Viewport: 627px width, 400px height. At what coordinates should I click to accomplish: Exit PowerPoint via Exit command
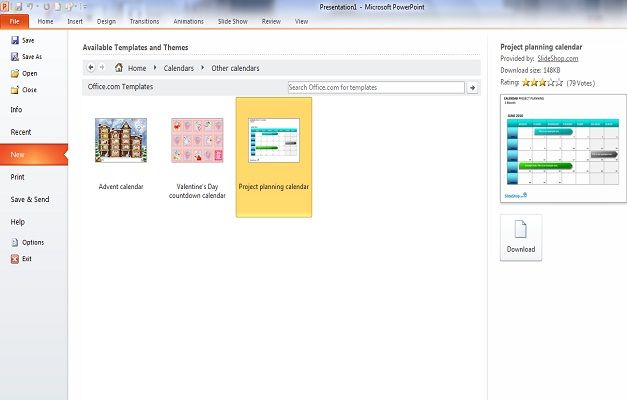point(21,259)
